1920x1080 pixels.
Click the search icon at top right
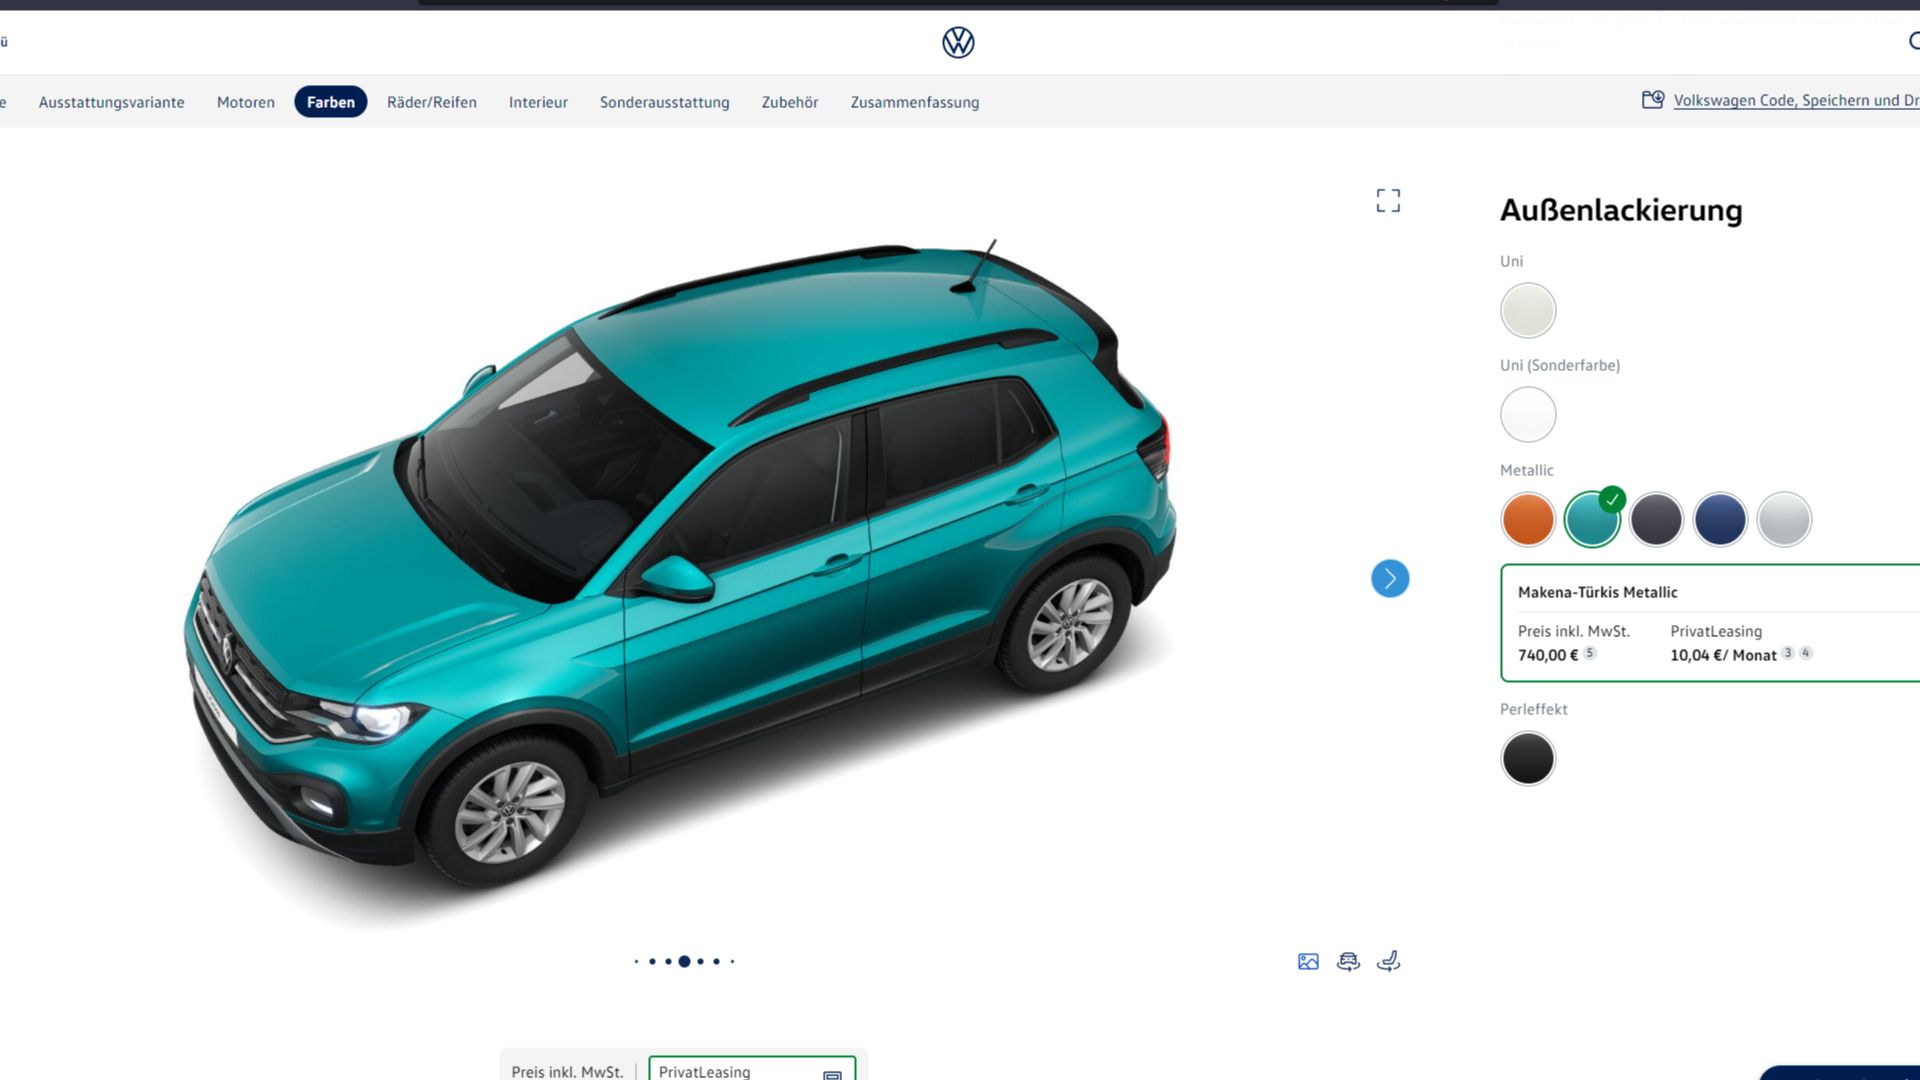[x=1913, y=41]
